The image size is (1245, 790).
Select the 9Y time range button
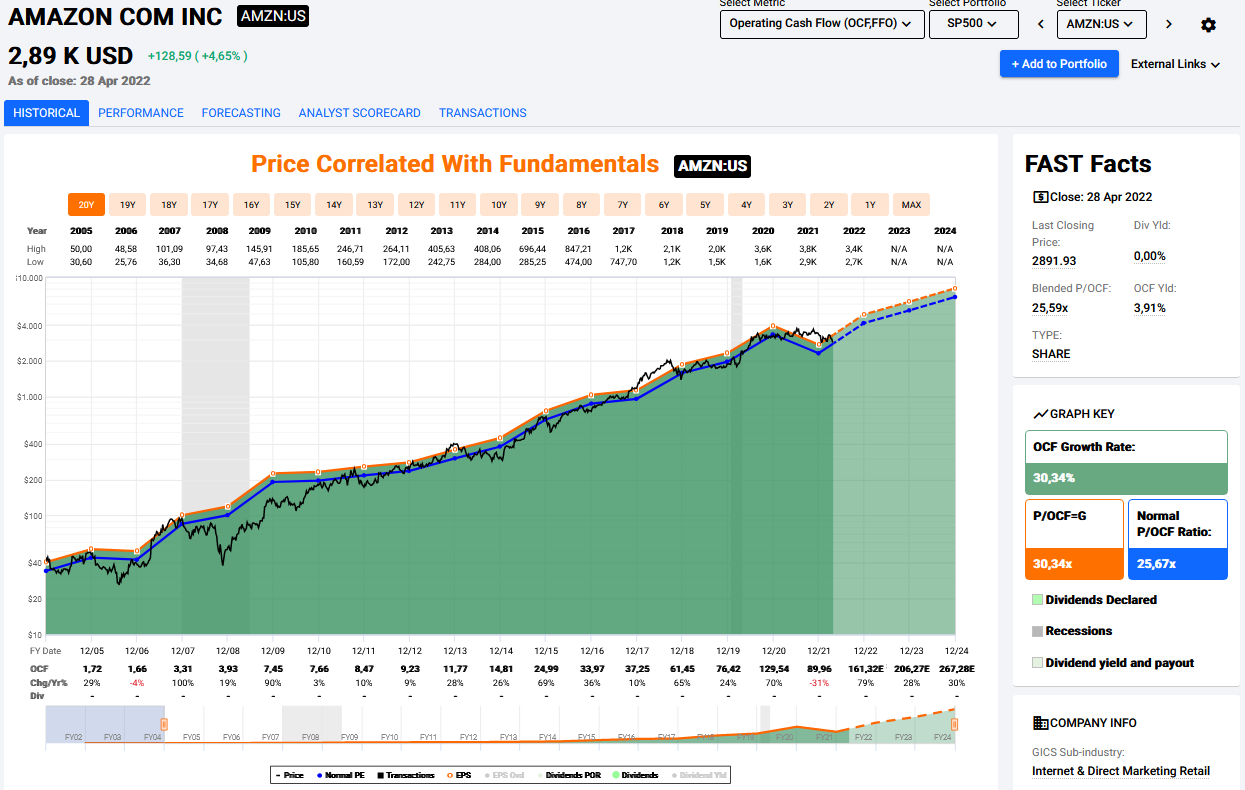(540, 205)
